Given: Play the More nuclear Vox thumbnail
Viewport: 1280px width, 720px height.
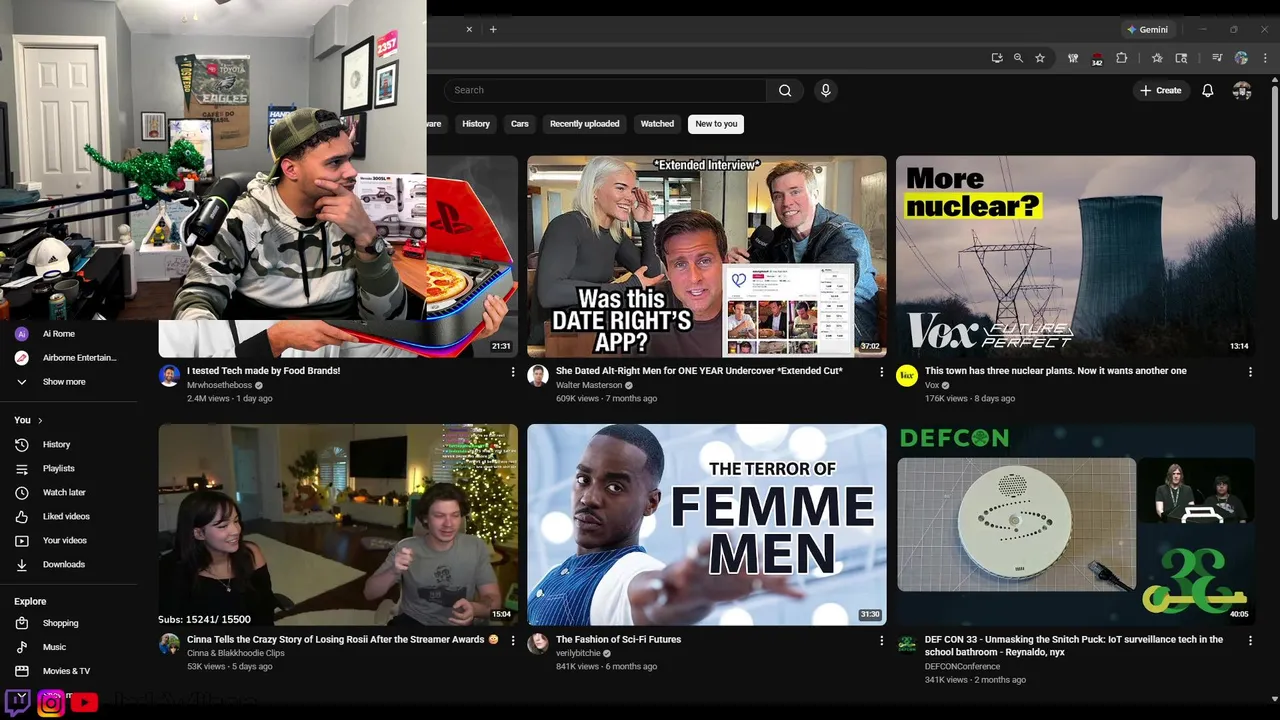Looking at the screenshot, I should click(1075, 256).
